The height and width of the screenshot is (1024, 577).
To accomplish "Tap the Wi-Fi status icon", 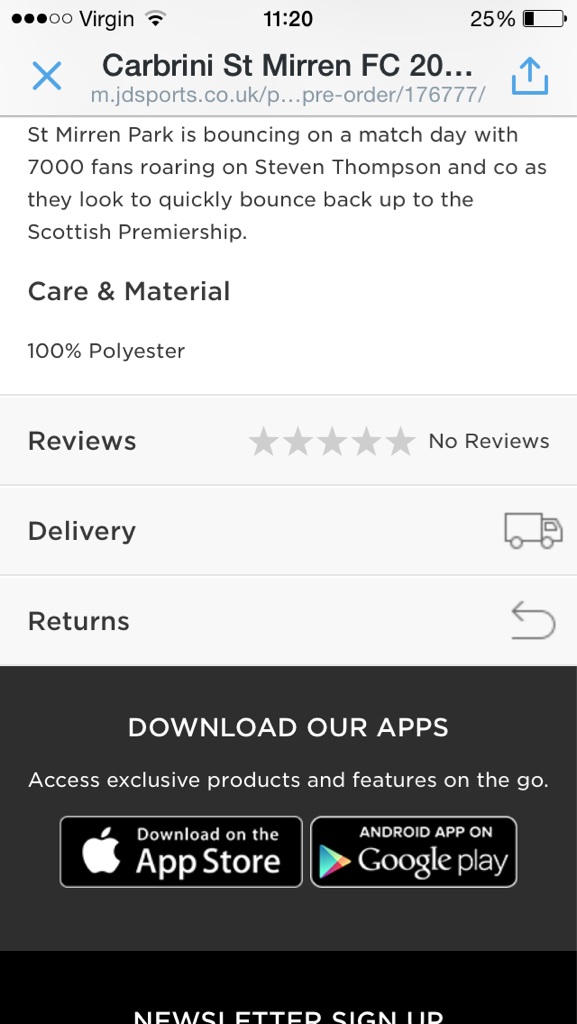I will 155,19.
